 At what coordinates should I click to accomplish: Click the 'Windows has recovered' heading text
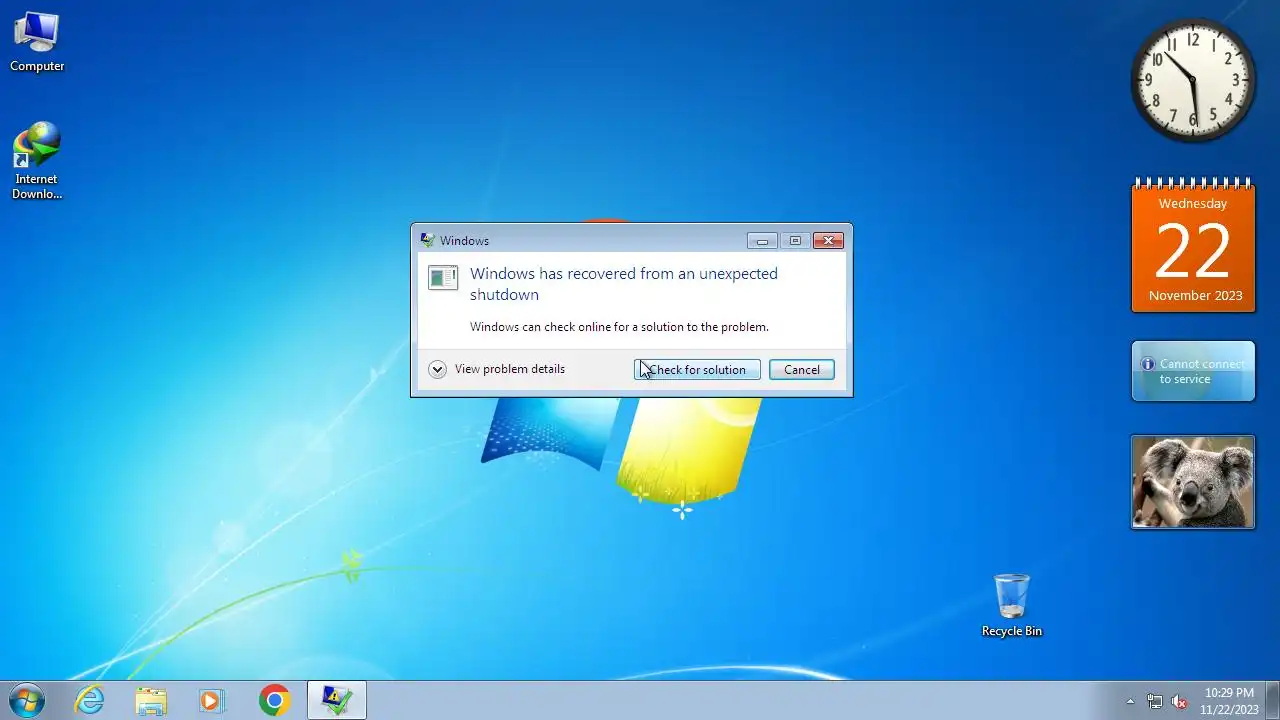pos(624,284)
